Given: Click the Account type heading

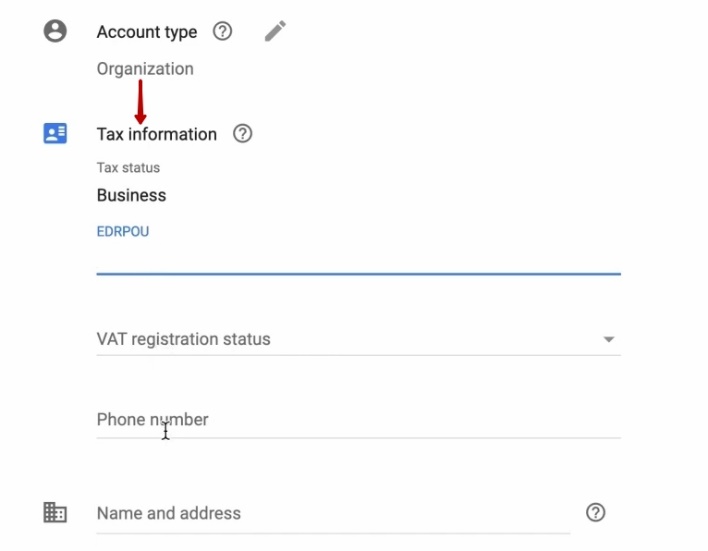Looking at the screenshot, I should [x=147, y=32].
